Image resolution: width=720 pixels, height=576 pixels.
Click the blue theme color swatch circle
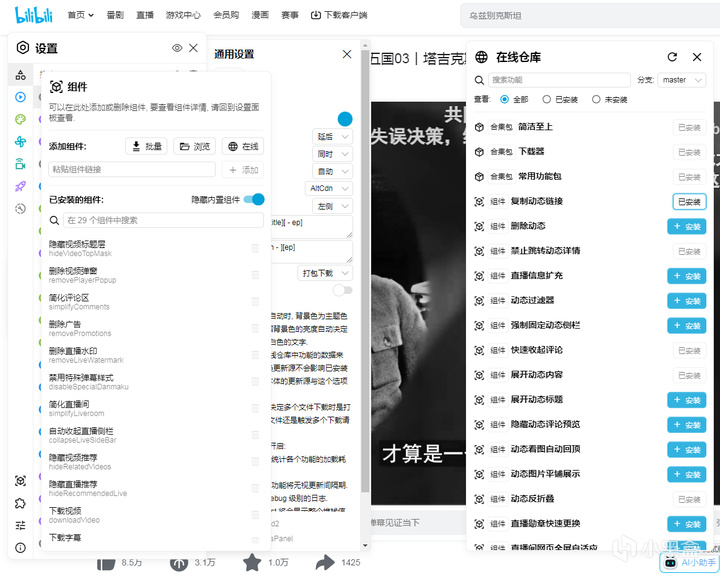345,119
